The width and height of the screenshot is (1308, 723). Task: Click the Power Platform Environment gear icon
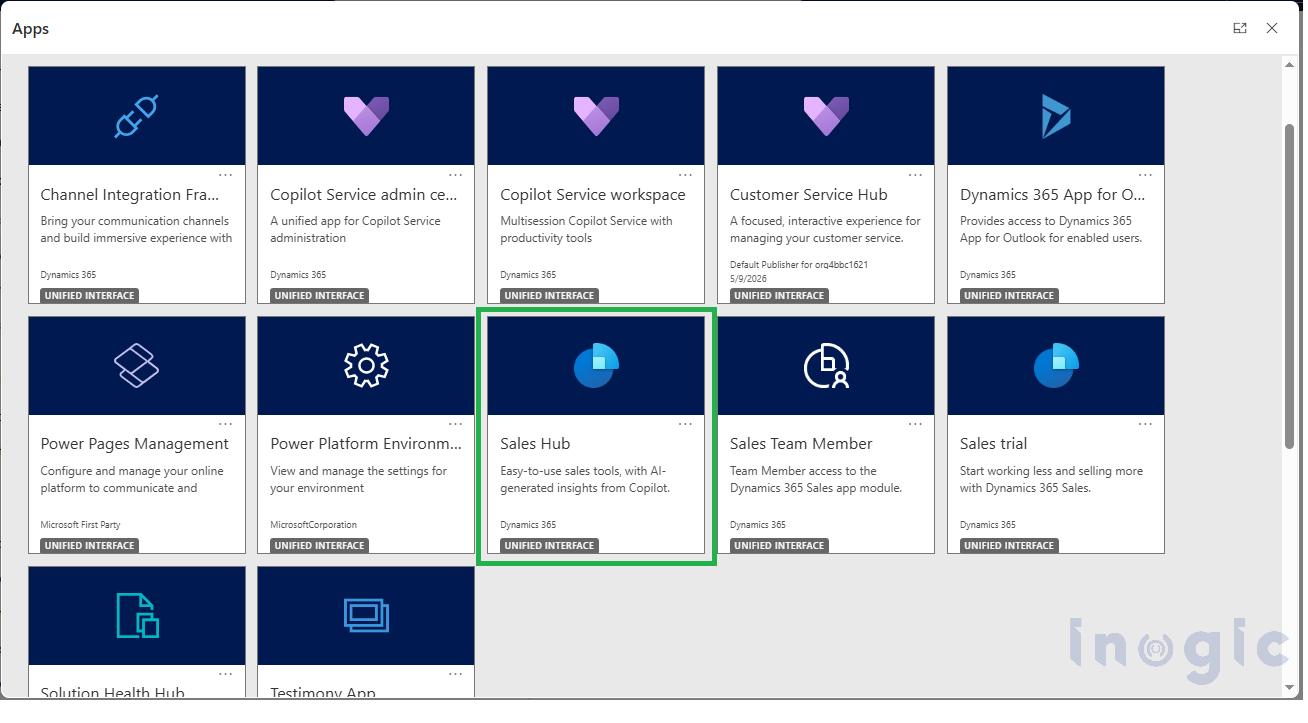pyautogui.click(x=366, y=366)
